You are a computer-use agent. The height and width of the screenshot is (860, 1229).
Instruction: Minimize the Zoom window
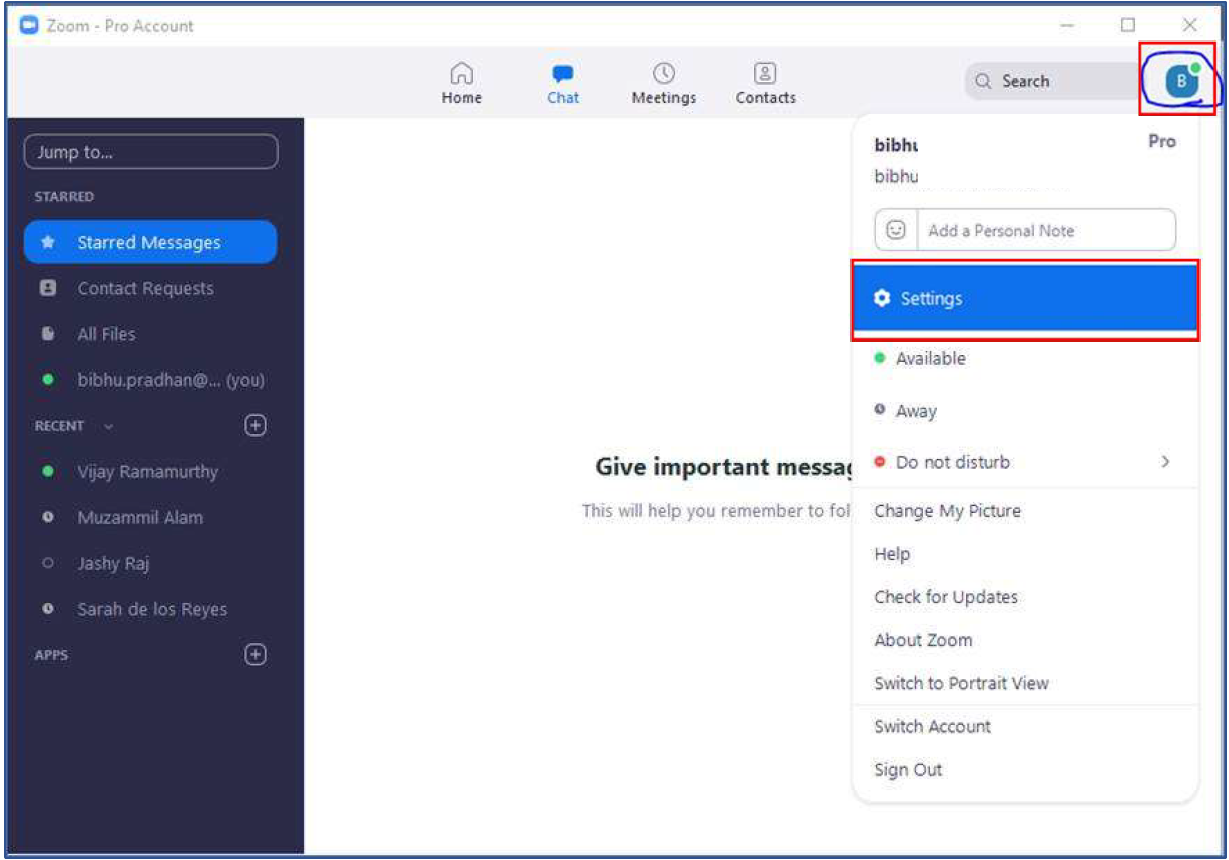click(1067, 25)
